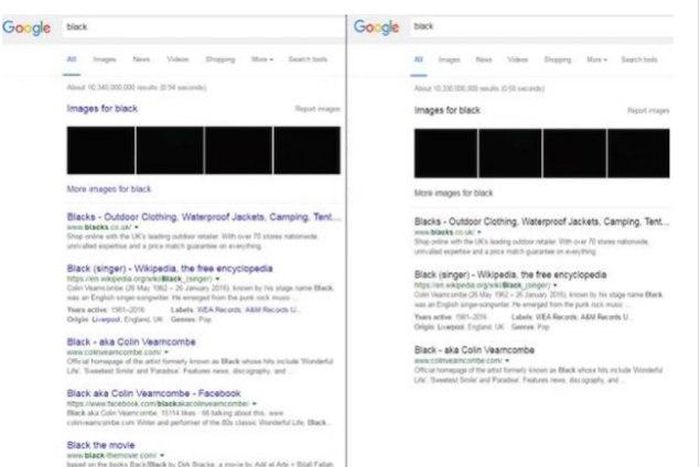Open the Shopping tab in left results
This screenshot has height=467, width=700.
click(220, 59)
